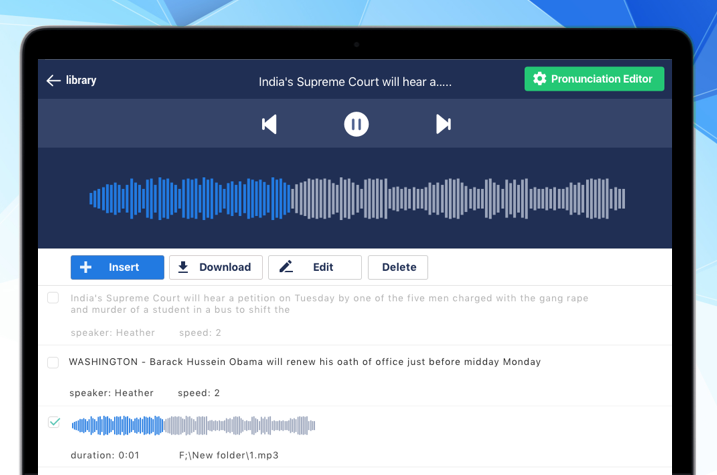Open the Pronunciation Editor
This screenshot has height=475, width=717.
coord(594,79)
